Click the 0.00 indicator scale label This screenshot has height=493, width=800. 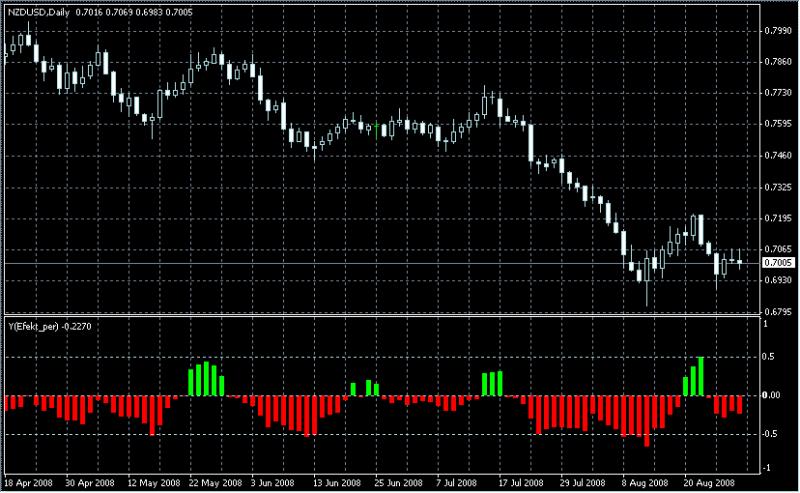[771, 395]
